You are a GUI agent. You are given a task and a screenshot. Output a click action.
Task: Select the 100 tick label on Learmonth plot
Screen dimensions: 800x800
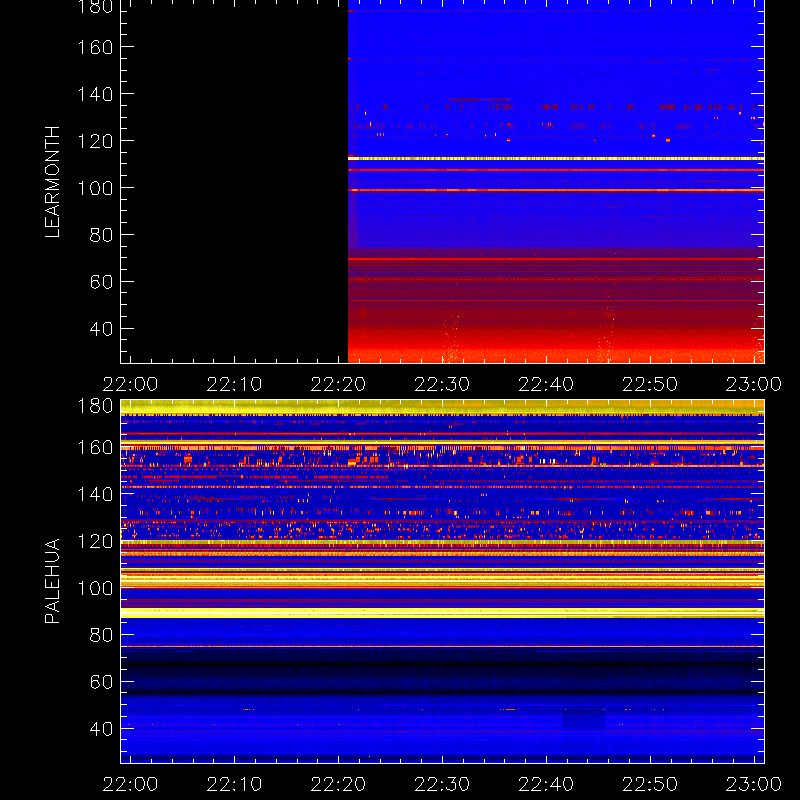[x=95, y=188]
